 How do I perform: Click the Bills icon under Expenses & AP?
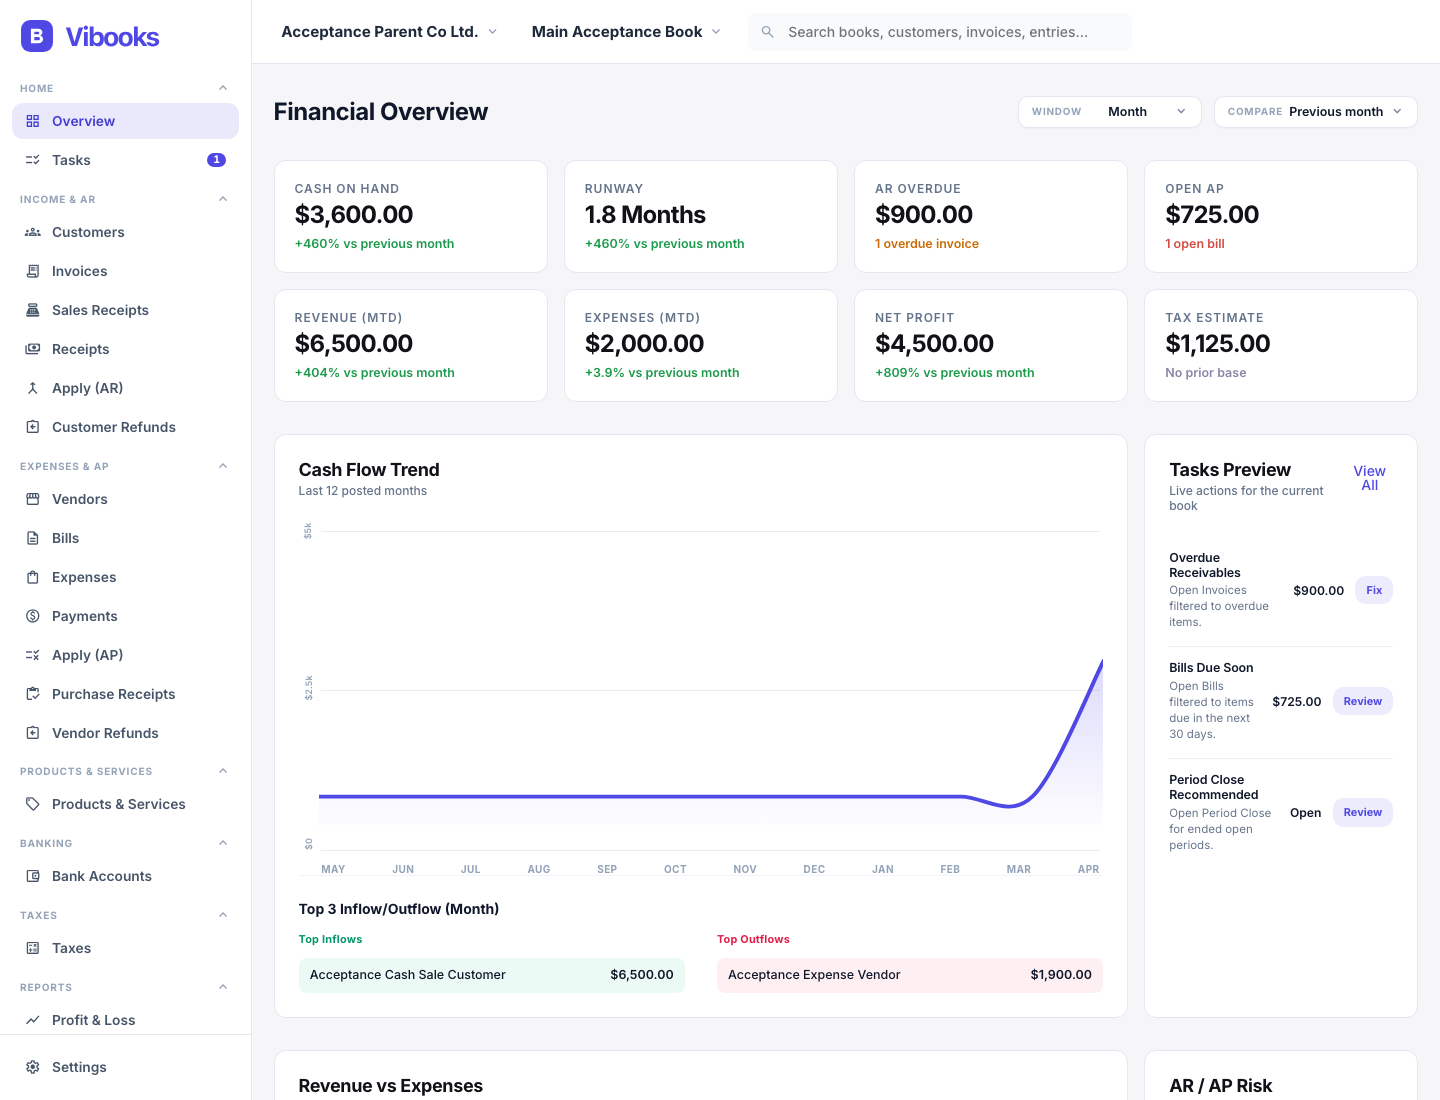[33, 538]
